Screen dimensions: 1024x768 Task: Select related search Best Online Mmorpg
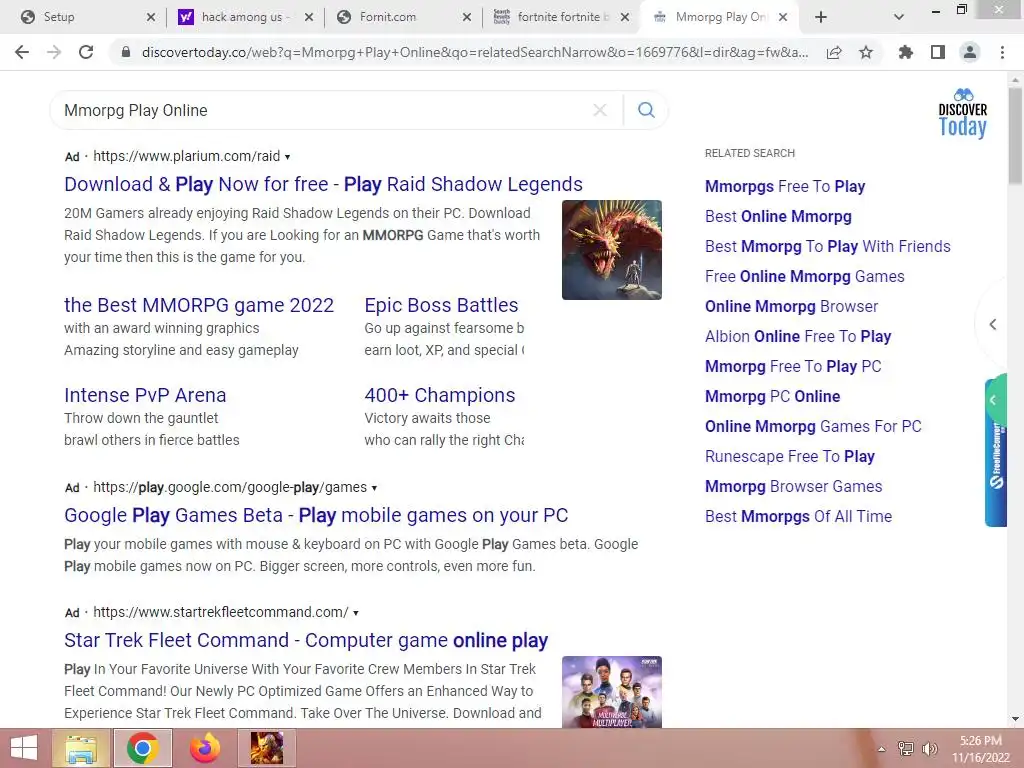click(778, 216)
